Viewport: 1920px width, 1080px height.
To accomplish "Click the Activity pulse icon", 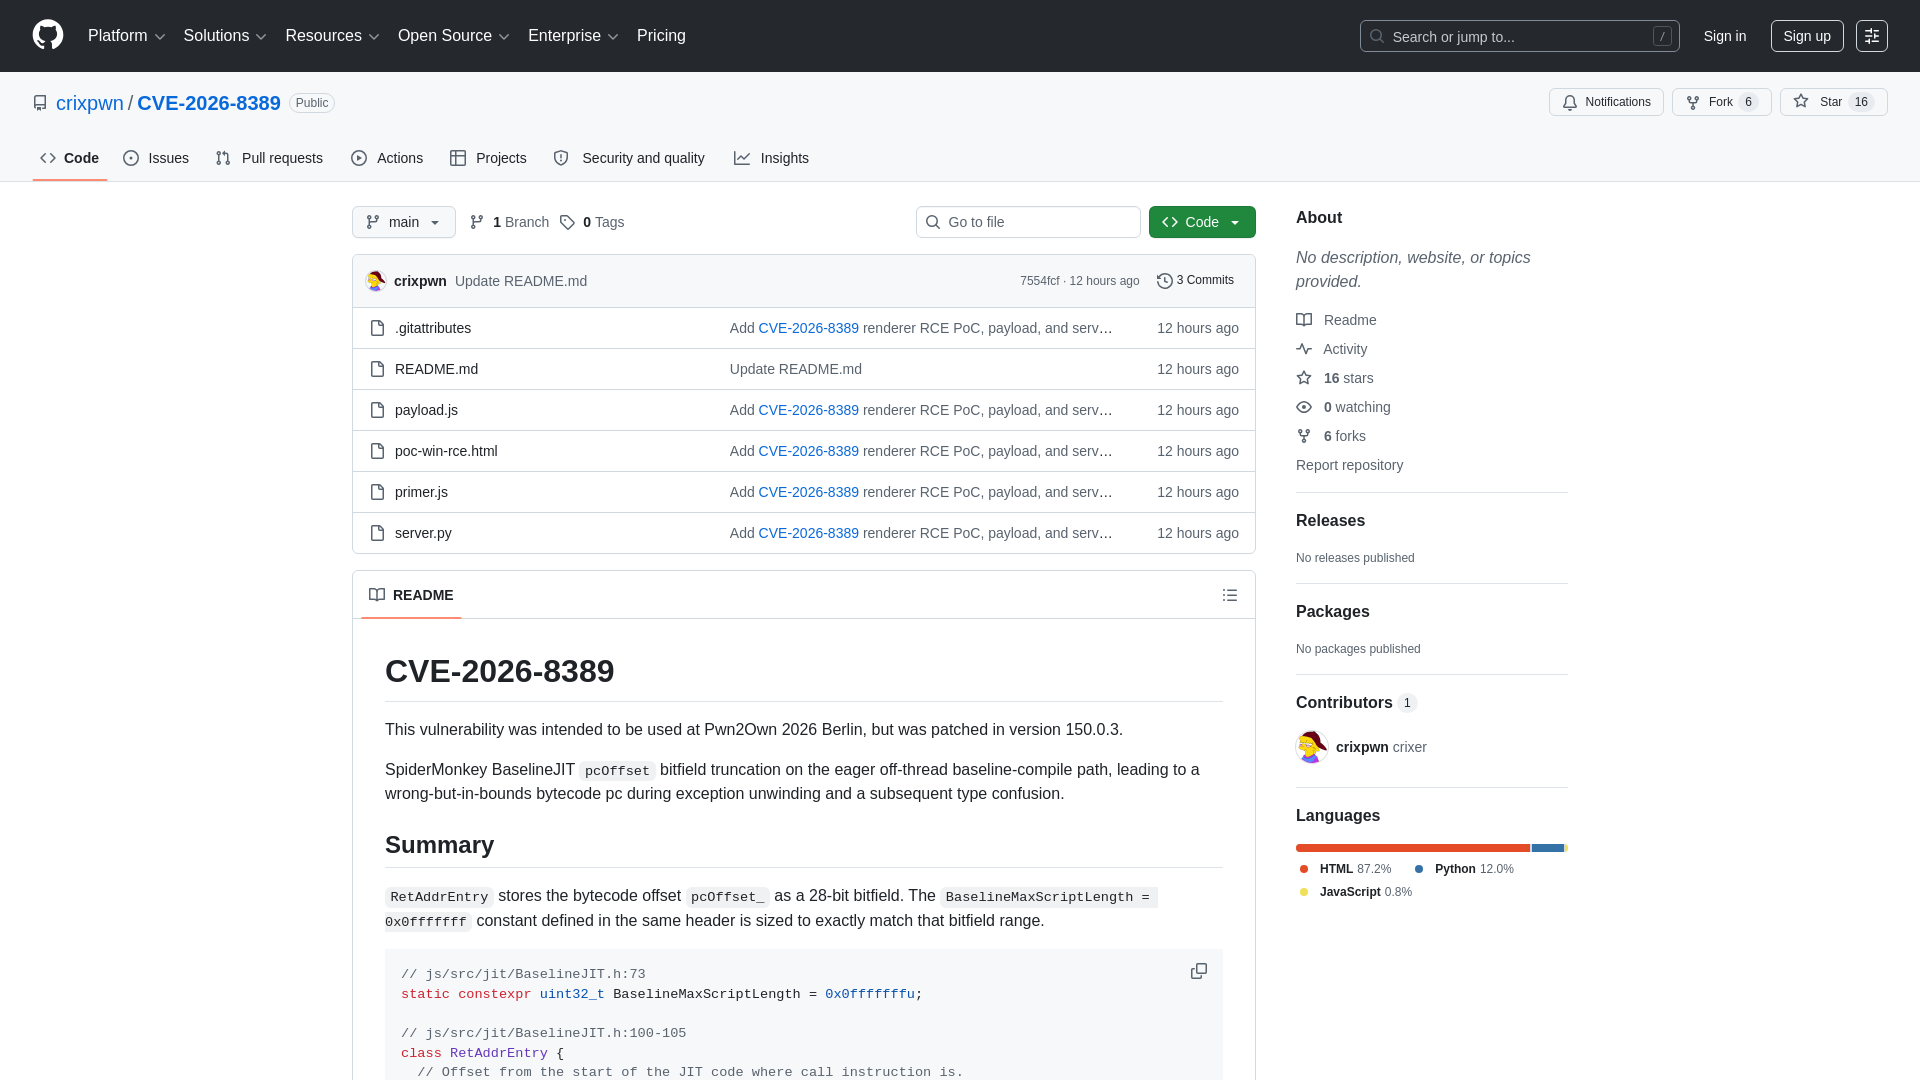I will [1304, 349].
